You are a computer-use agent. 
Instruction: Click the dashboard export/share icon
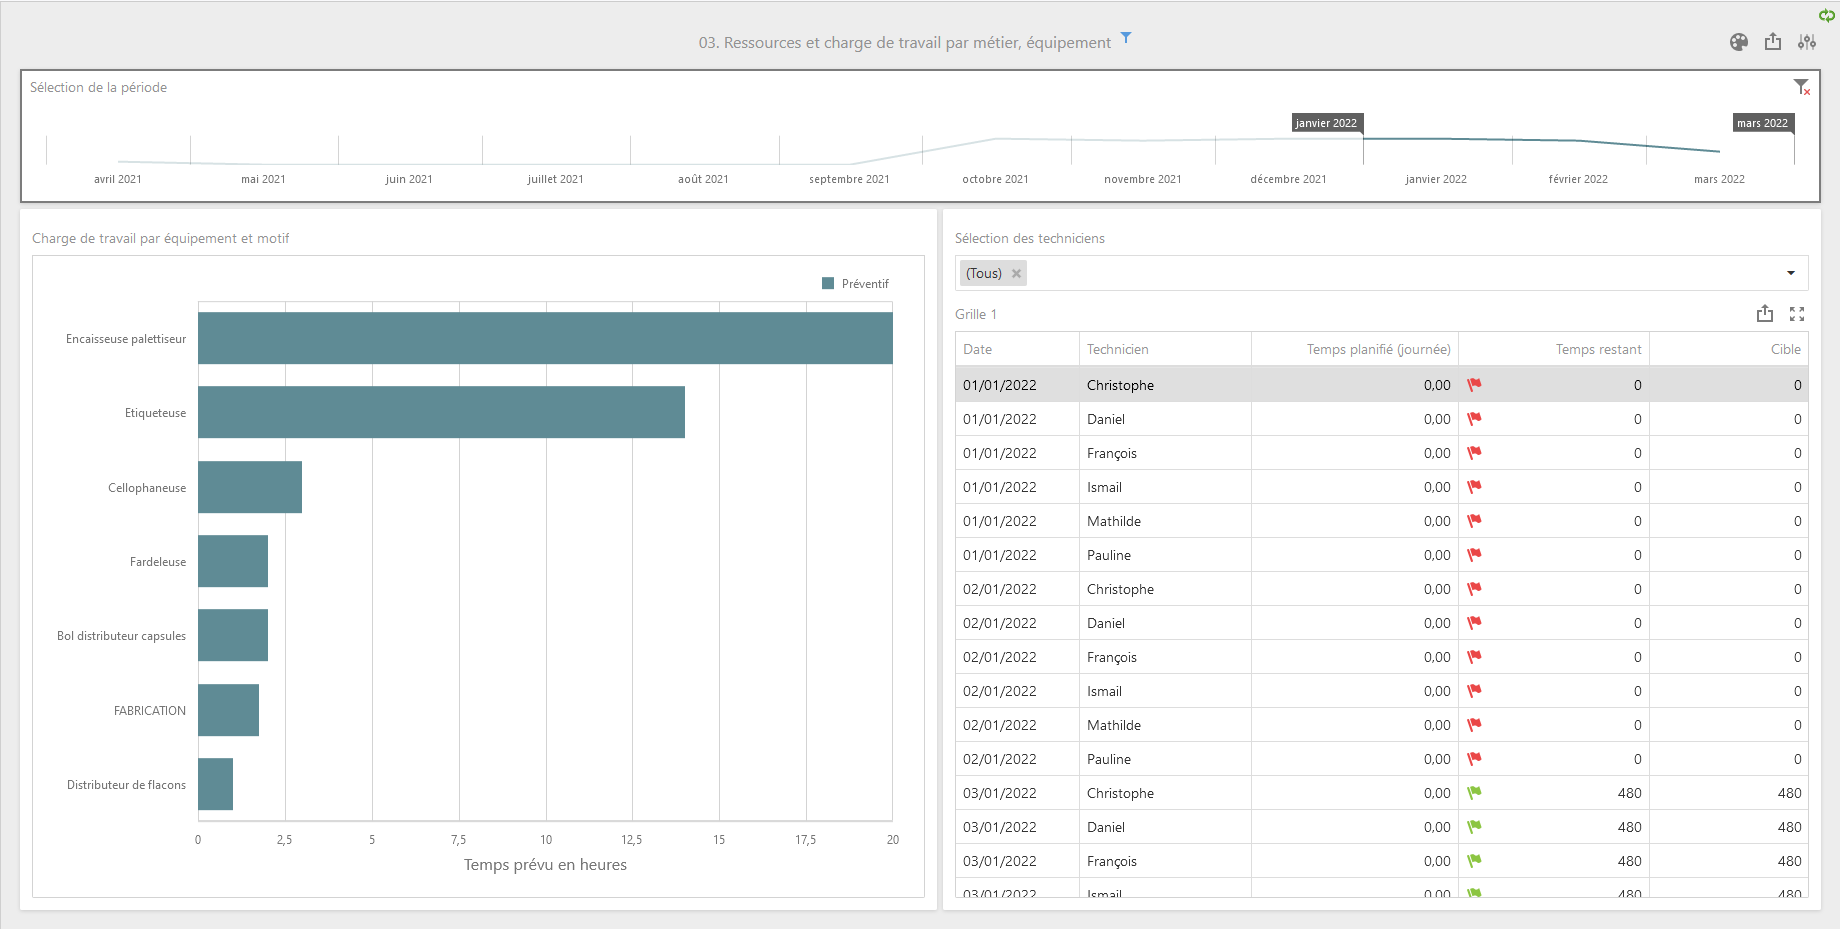coord(1773,41)
